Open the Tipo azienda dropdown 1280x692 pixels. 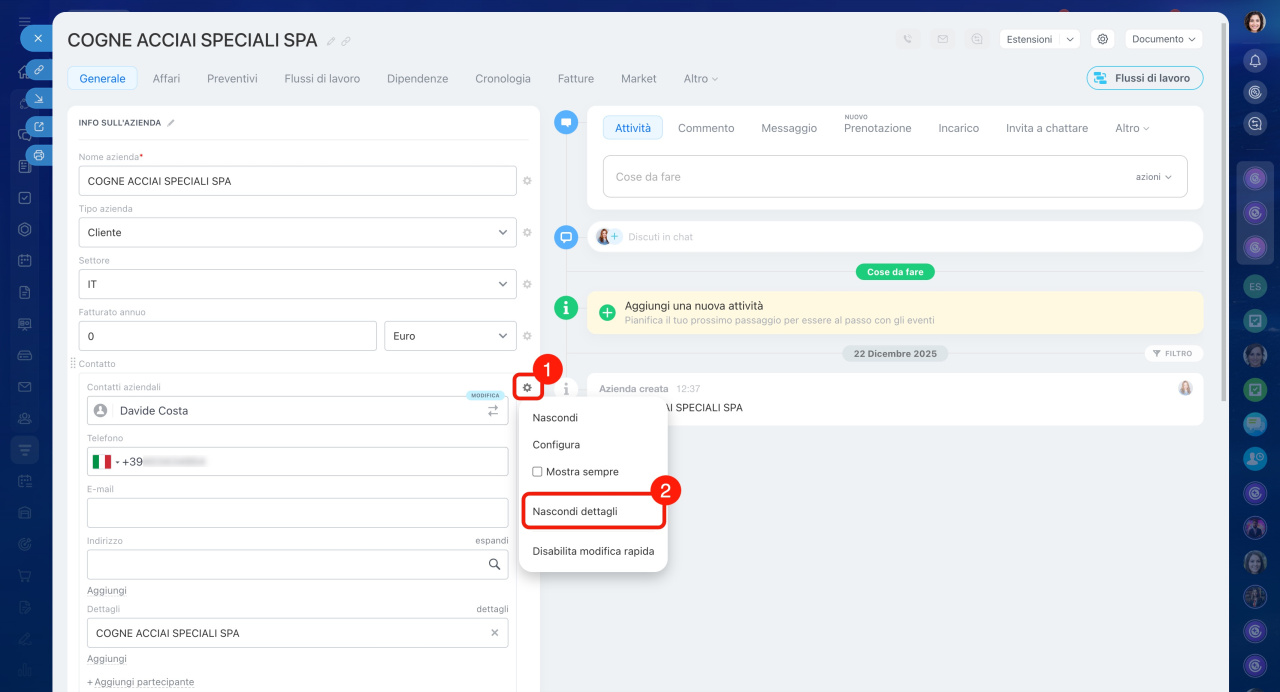click(297, 232)
